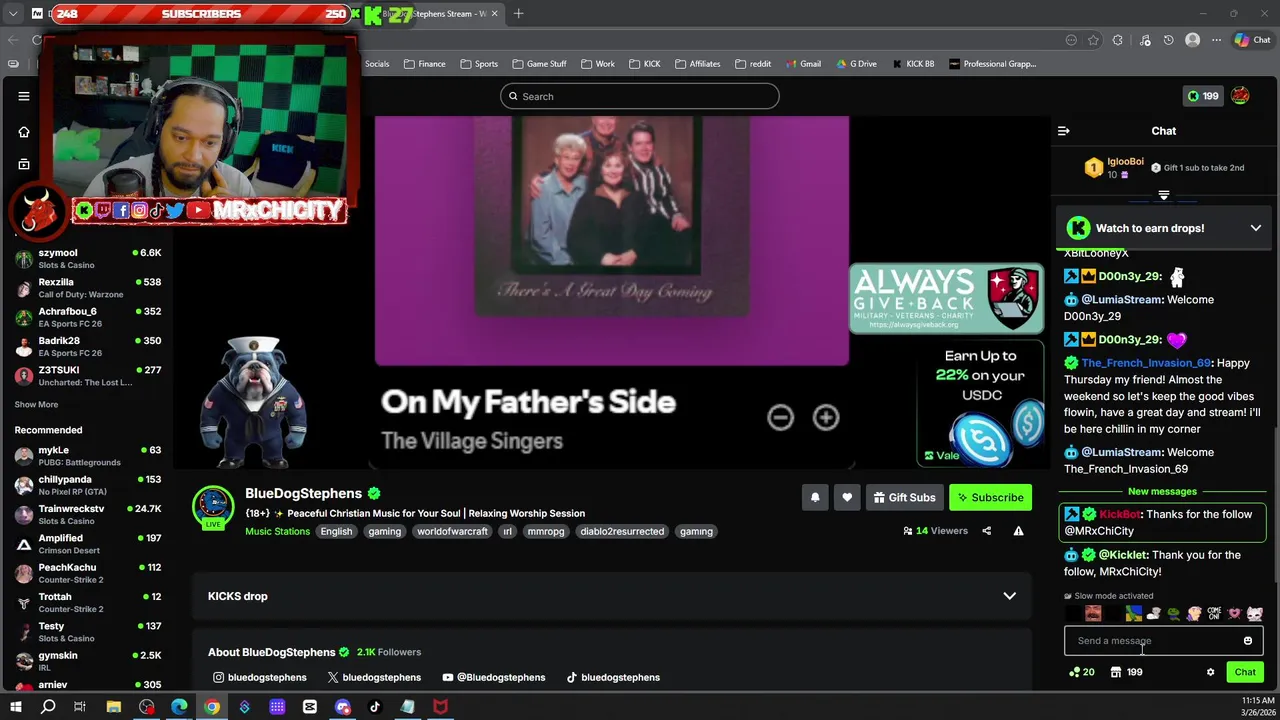Open @Bluedogstephens YouTube link
Image resolution: width=1280 pixels, height=720 pixels.
tap(493, 677)
